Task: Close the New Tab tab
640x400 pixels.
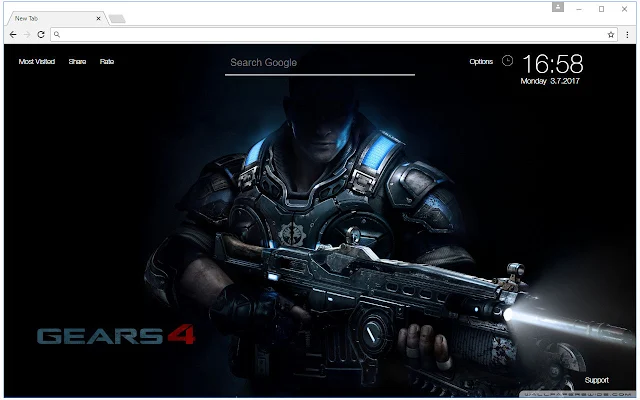Action: point(98,18)
